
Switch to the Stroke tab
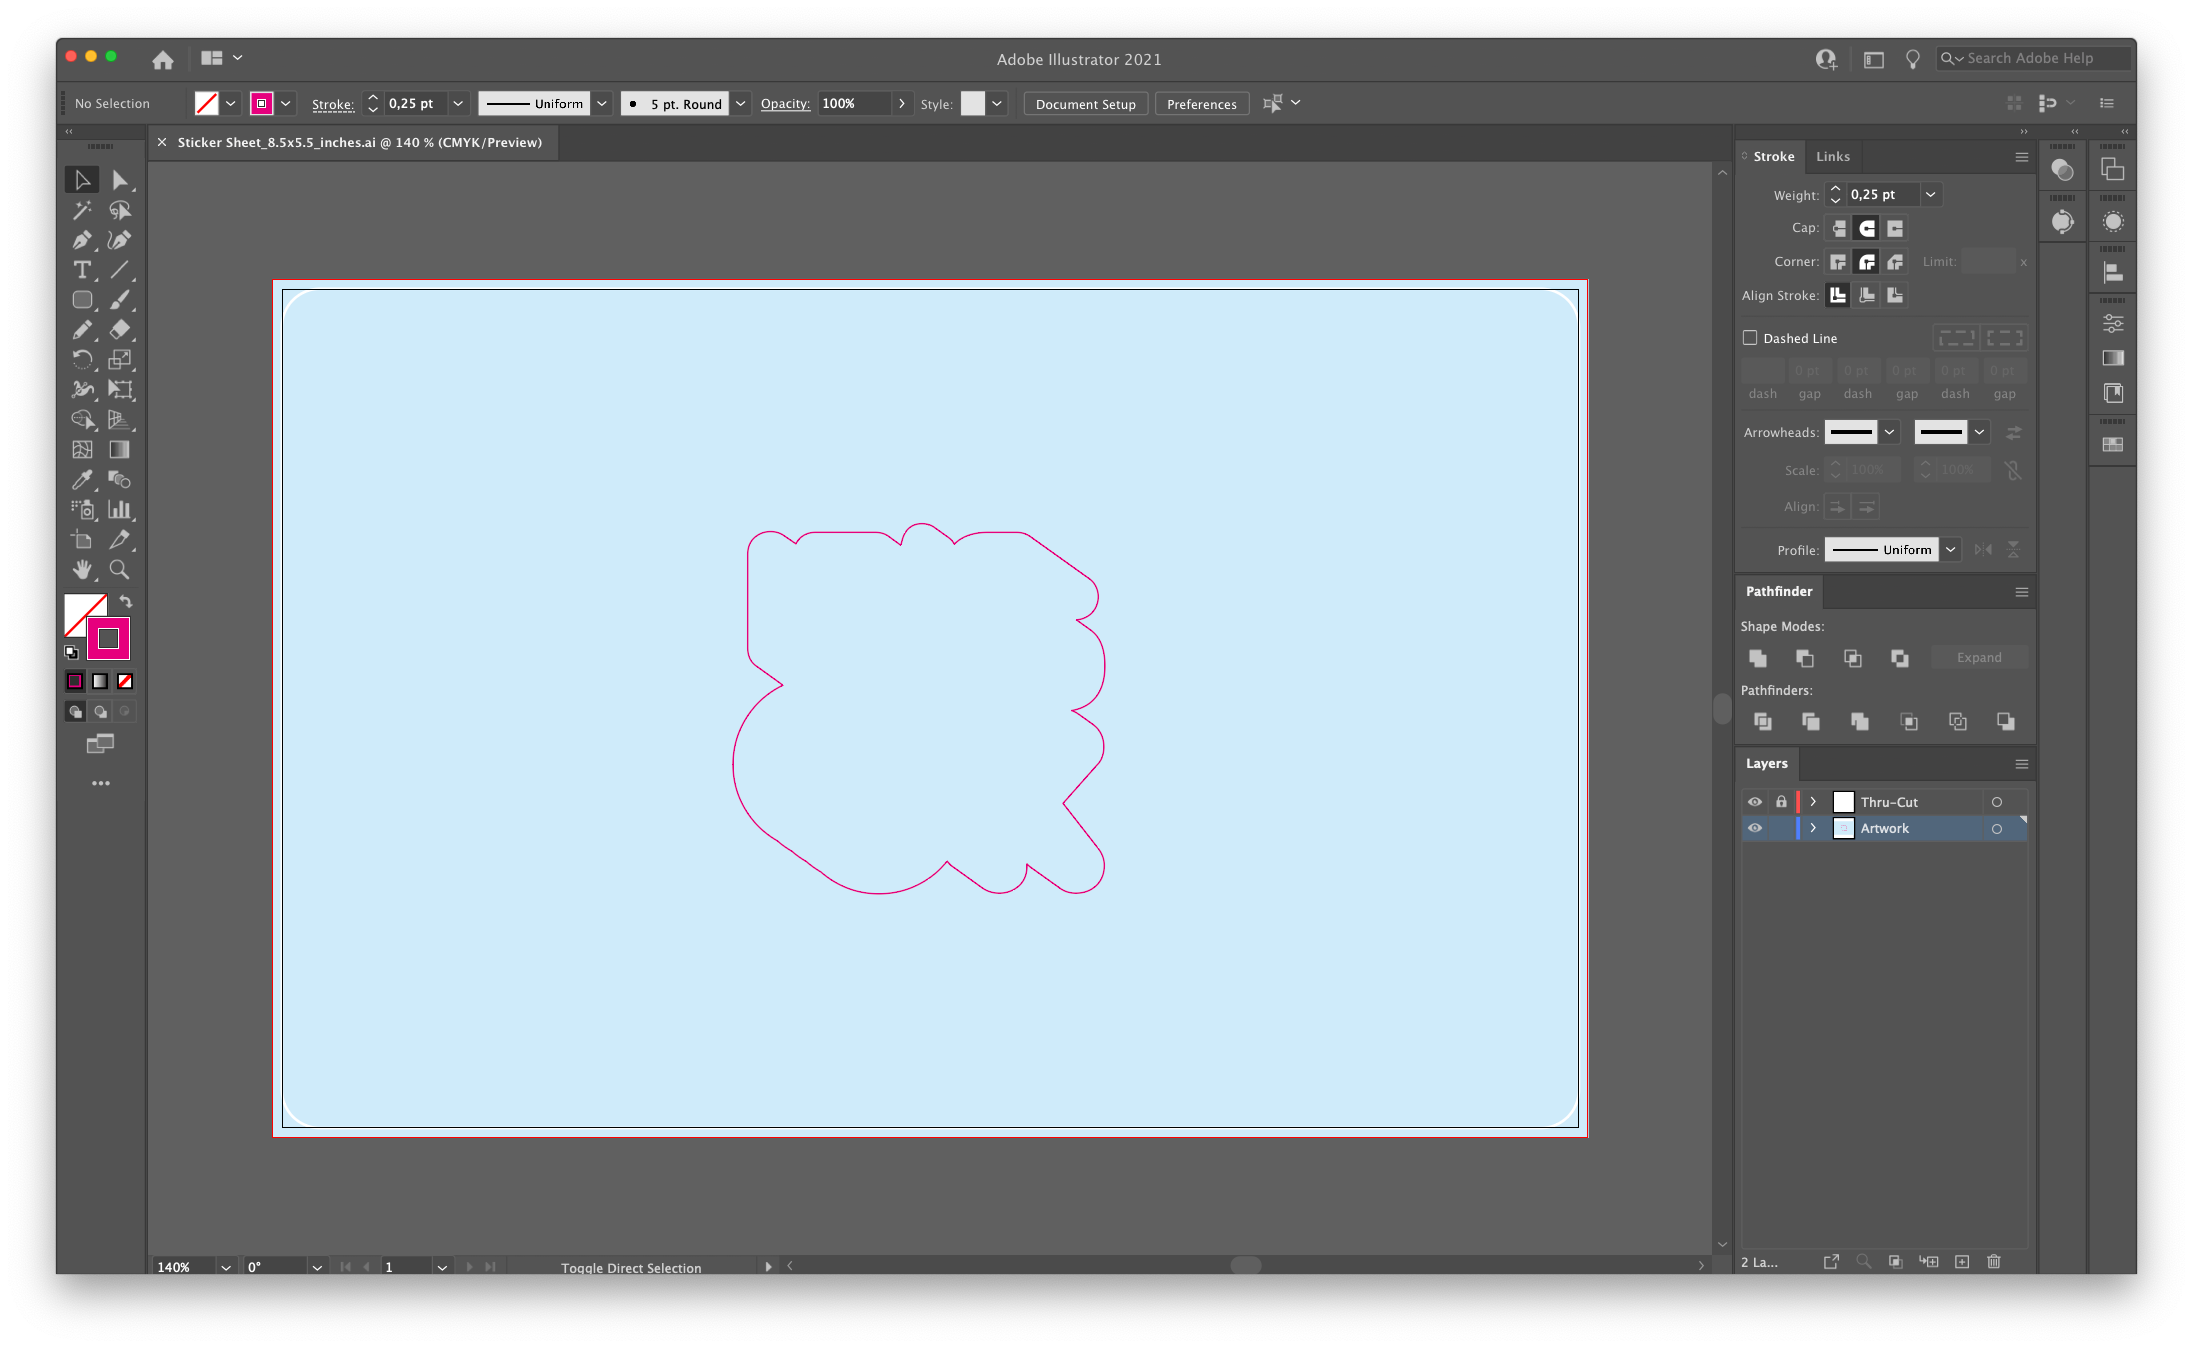point(1773,157)
